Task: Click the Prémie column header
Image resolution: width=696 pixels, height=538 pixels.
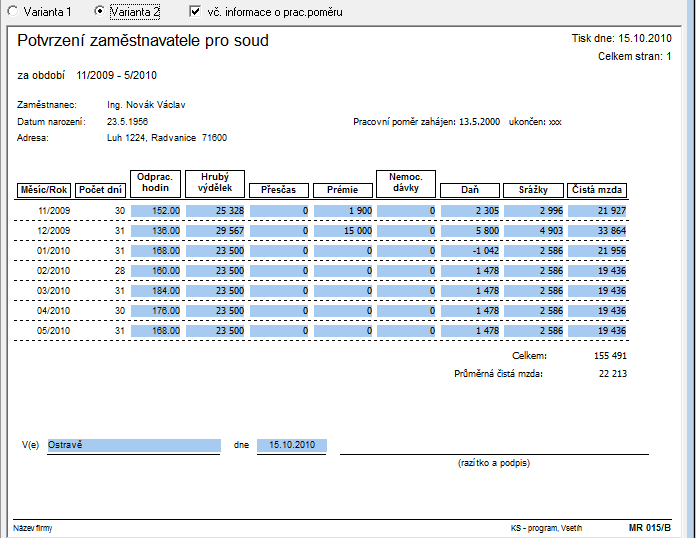Action: point(343,190)
